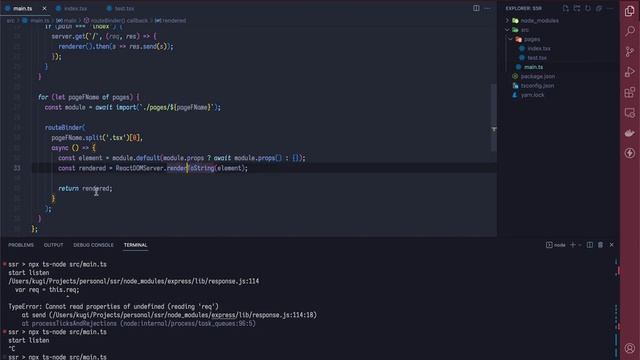Kill terminal with trash icon
This screenshot has height=360, width=640.
tap(600, 245)
